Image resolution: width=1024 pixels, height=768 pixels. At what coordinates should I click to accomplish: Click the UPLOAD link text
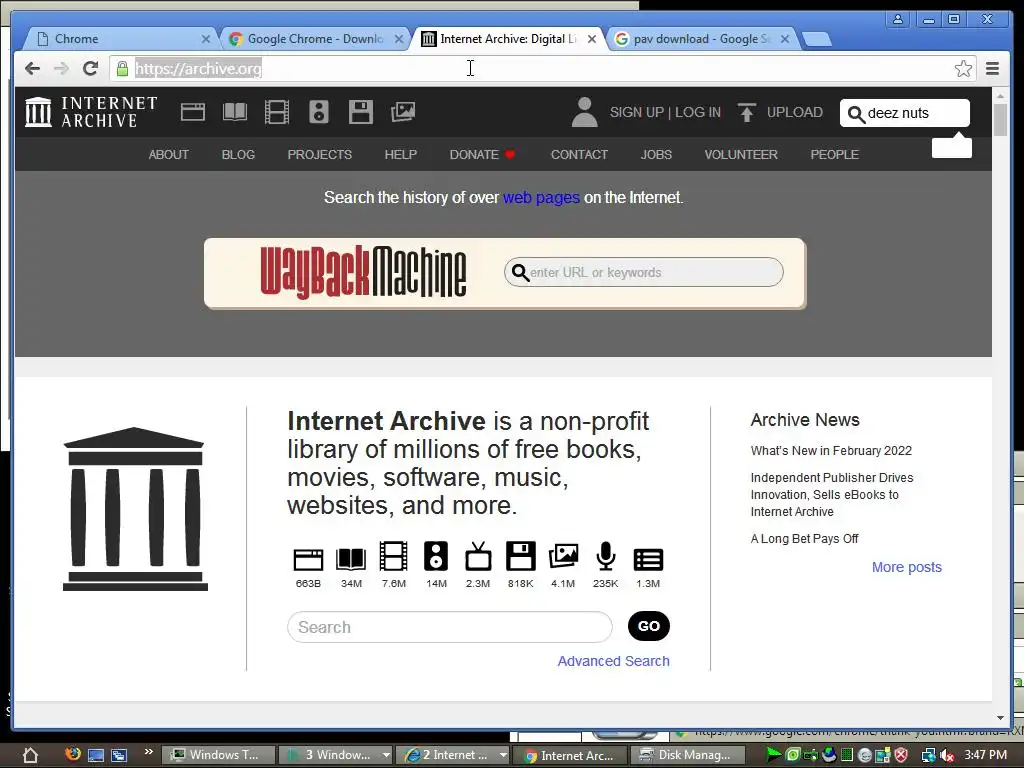(x=794, y=112)
